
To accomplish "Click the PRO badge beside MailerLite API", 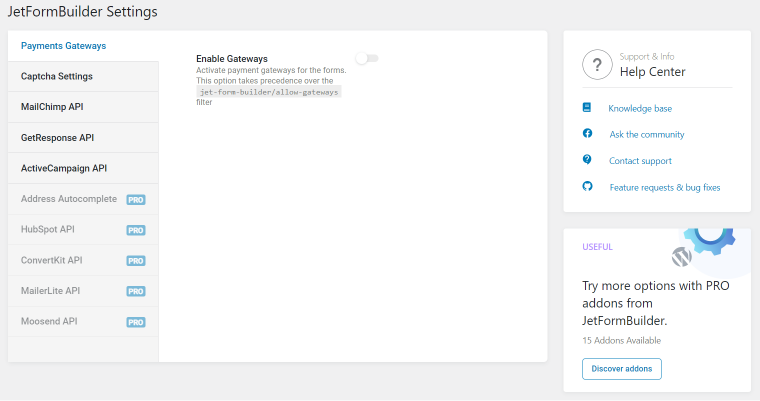I will (136, 291).
